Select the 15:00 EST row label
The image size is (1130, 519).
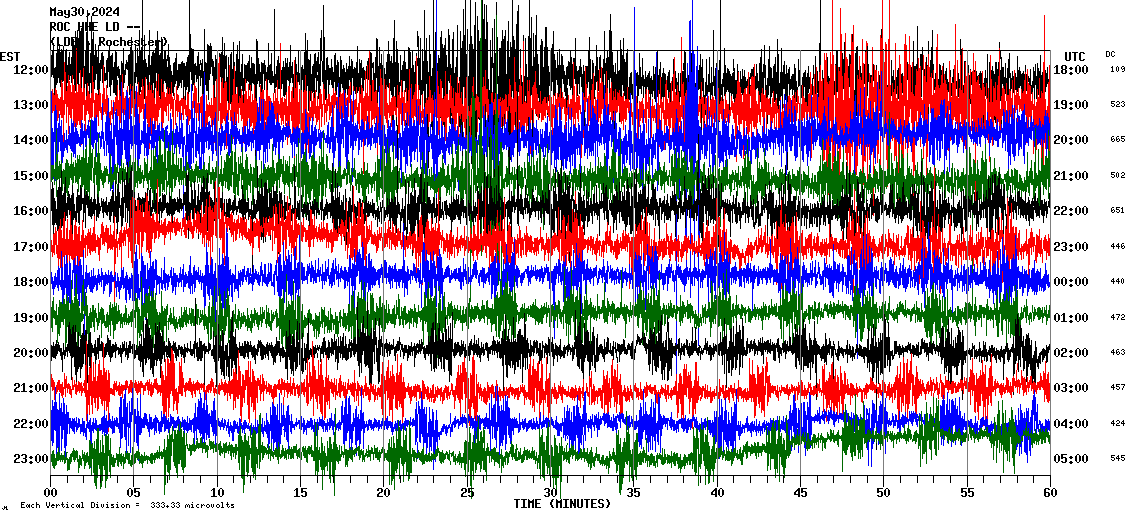coord(30,176)
